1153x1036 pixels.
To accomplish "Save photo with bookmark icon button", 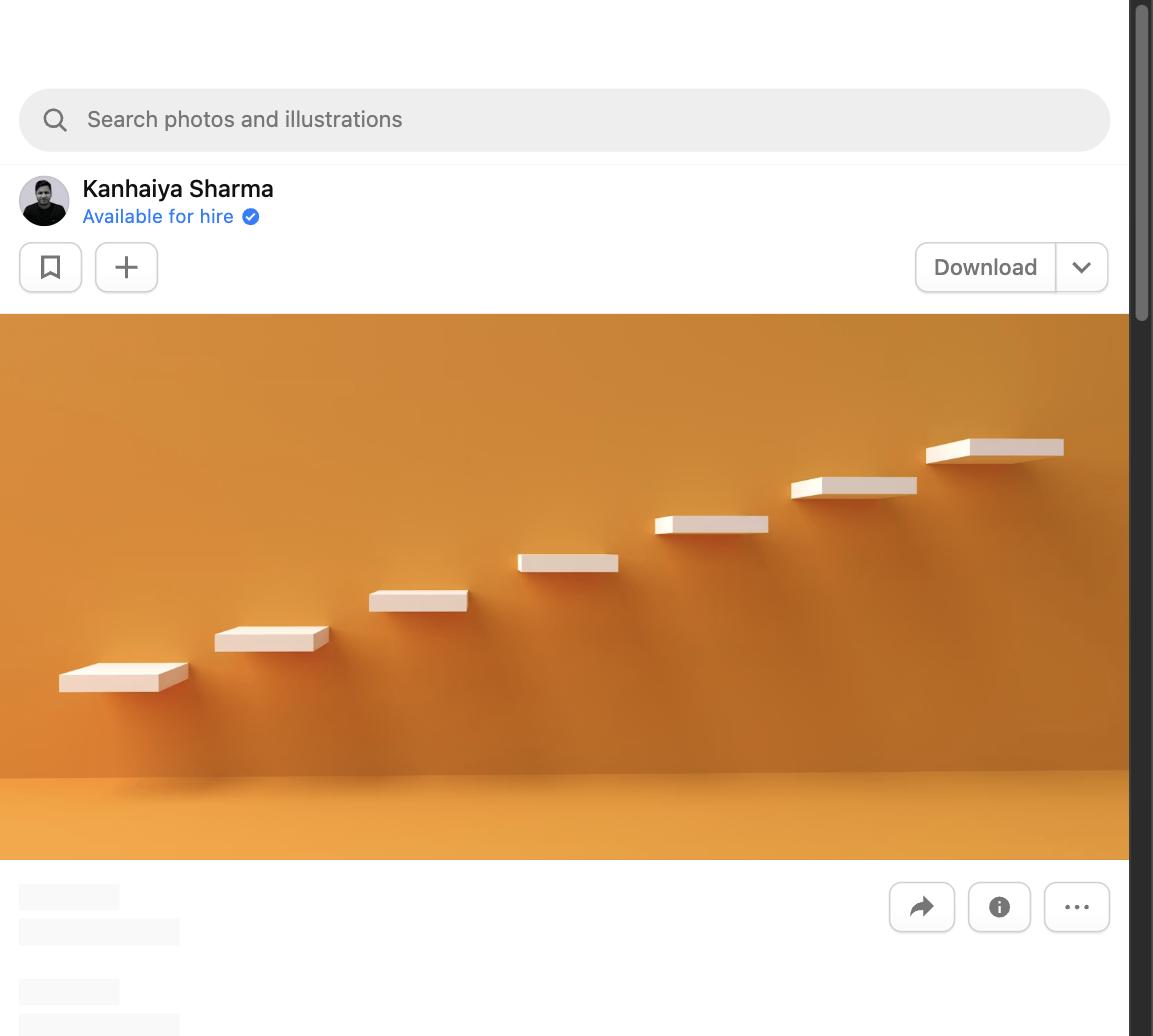I will tap(51, 267).
